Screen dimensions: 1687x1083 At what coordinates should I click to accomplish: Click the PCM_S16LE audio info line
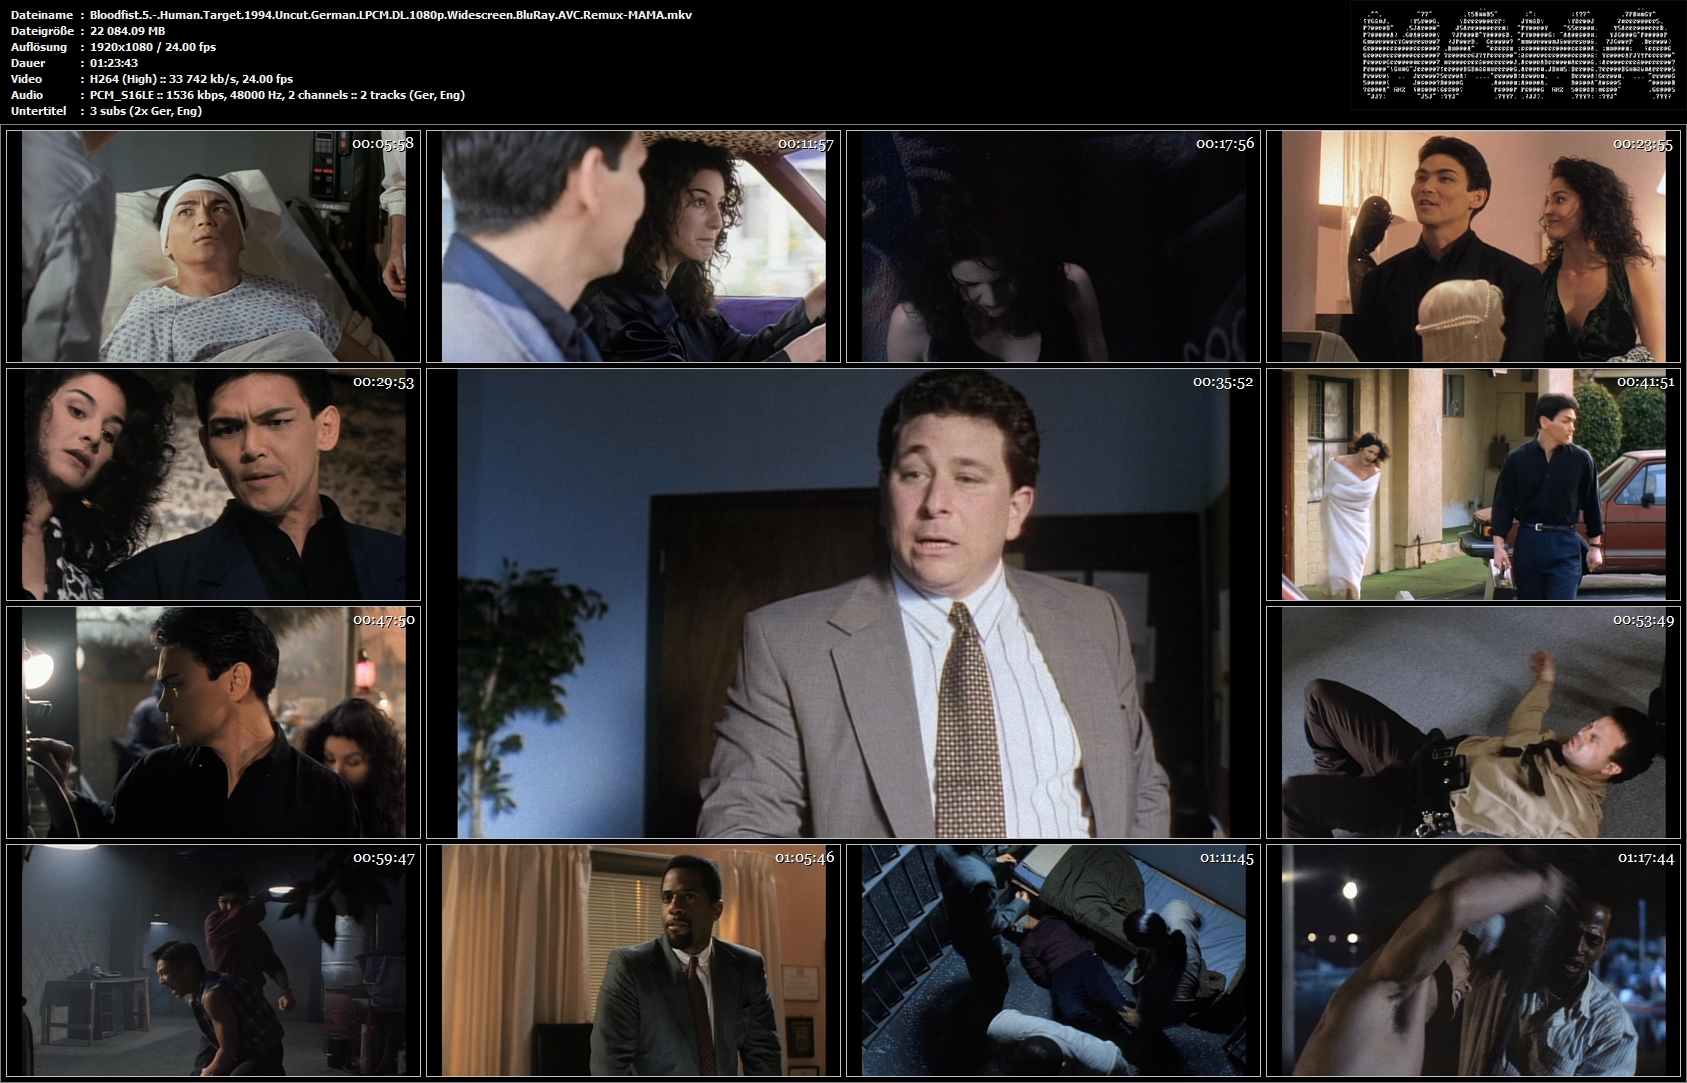point(277,95)
